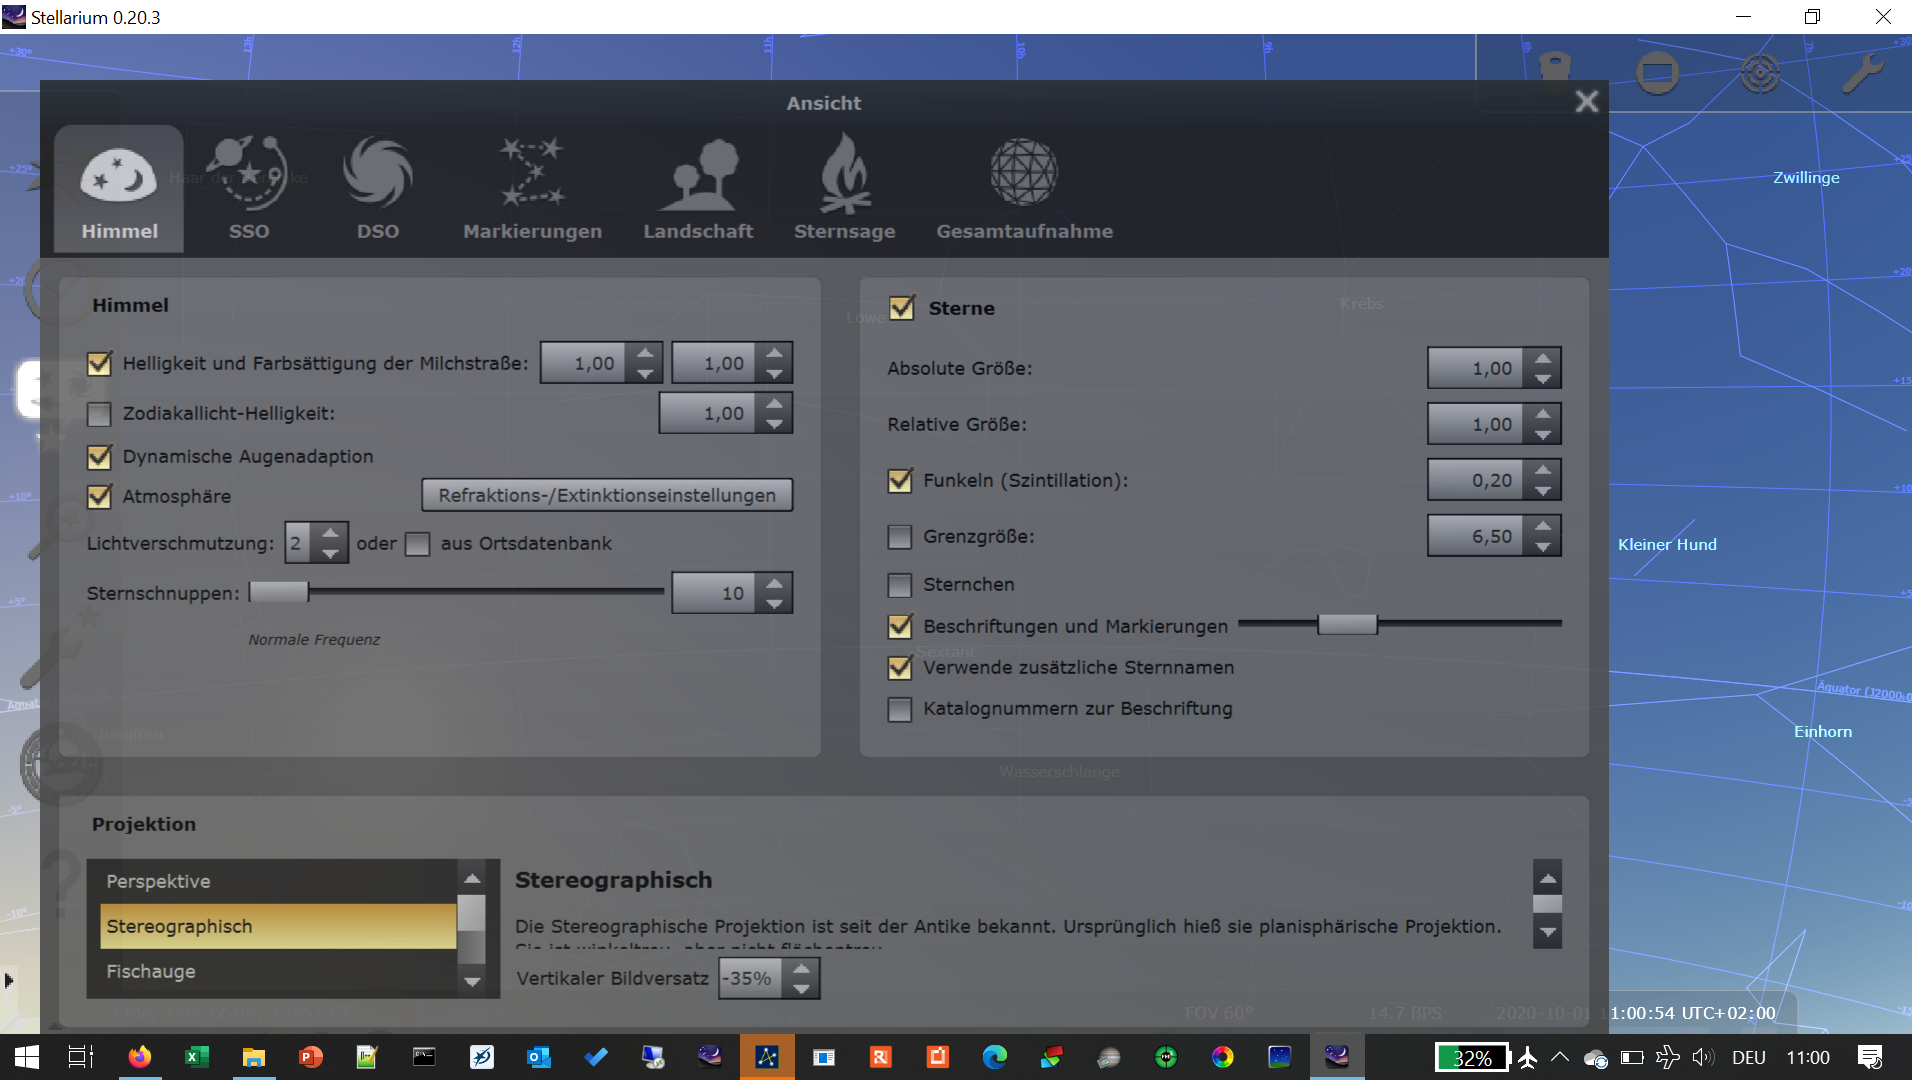Raise Absolute Größe using the up arrow
Image resolution: width=1912 pixels, height=1080 pixels.
(x=1544, y=357)
